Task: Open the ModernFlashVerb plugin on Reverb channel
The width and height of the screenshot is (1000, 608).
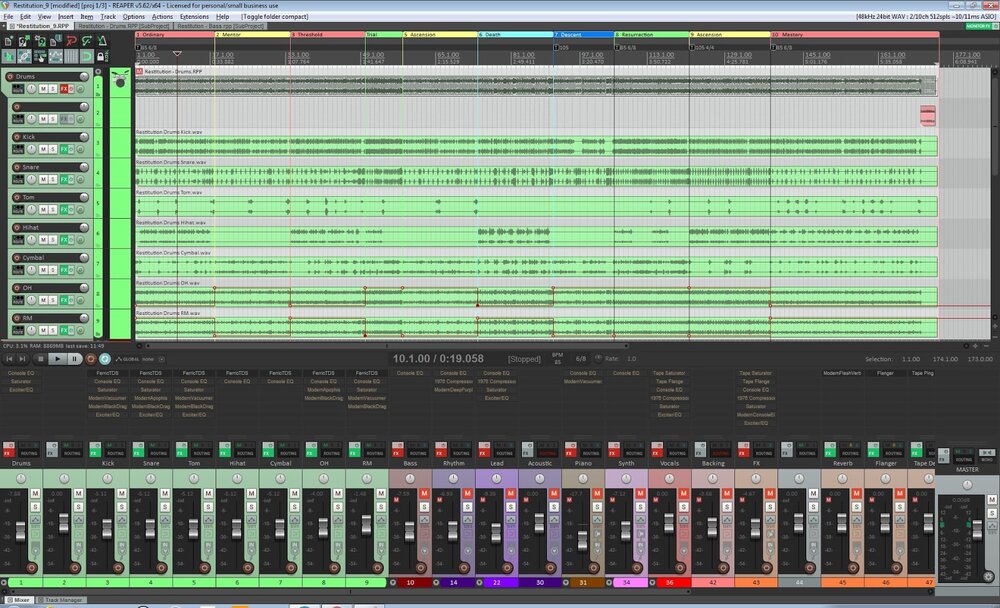Action: [x=842, y=372]
